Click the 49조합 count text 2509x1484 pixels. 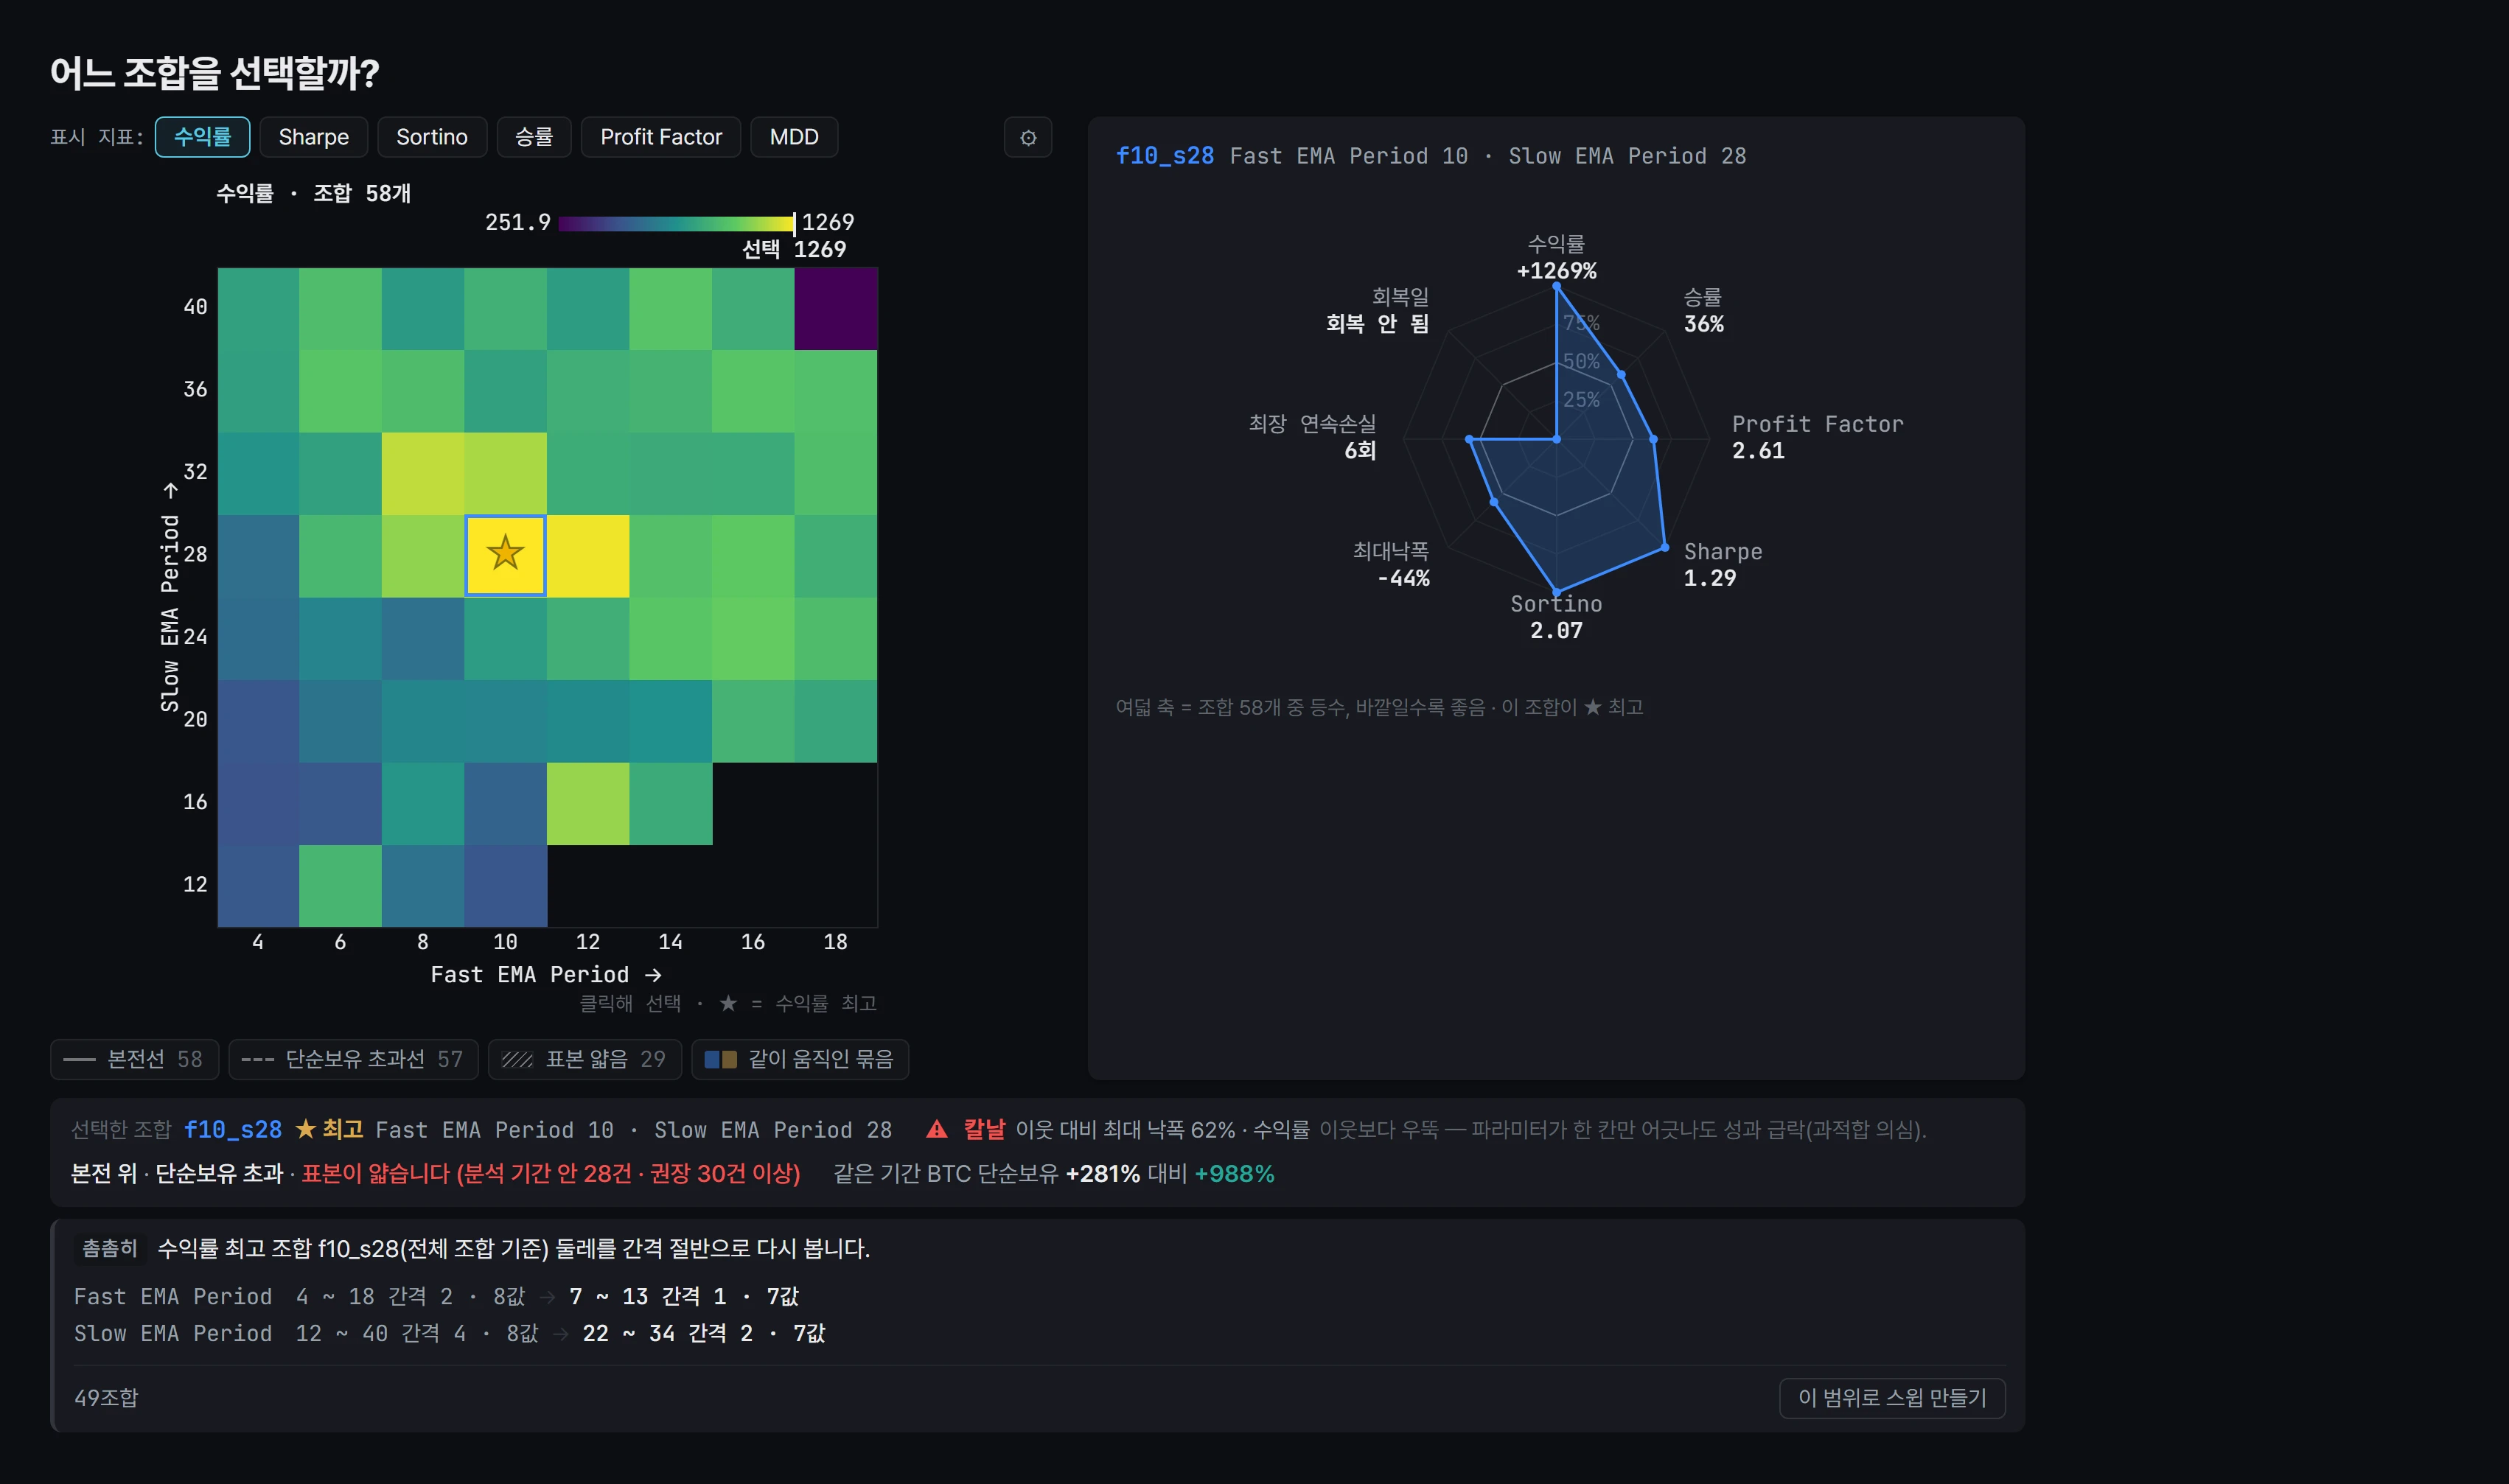click(106, 1397)
